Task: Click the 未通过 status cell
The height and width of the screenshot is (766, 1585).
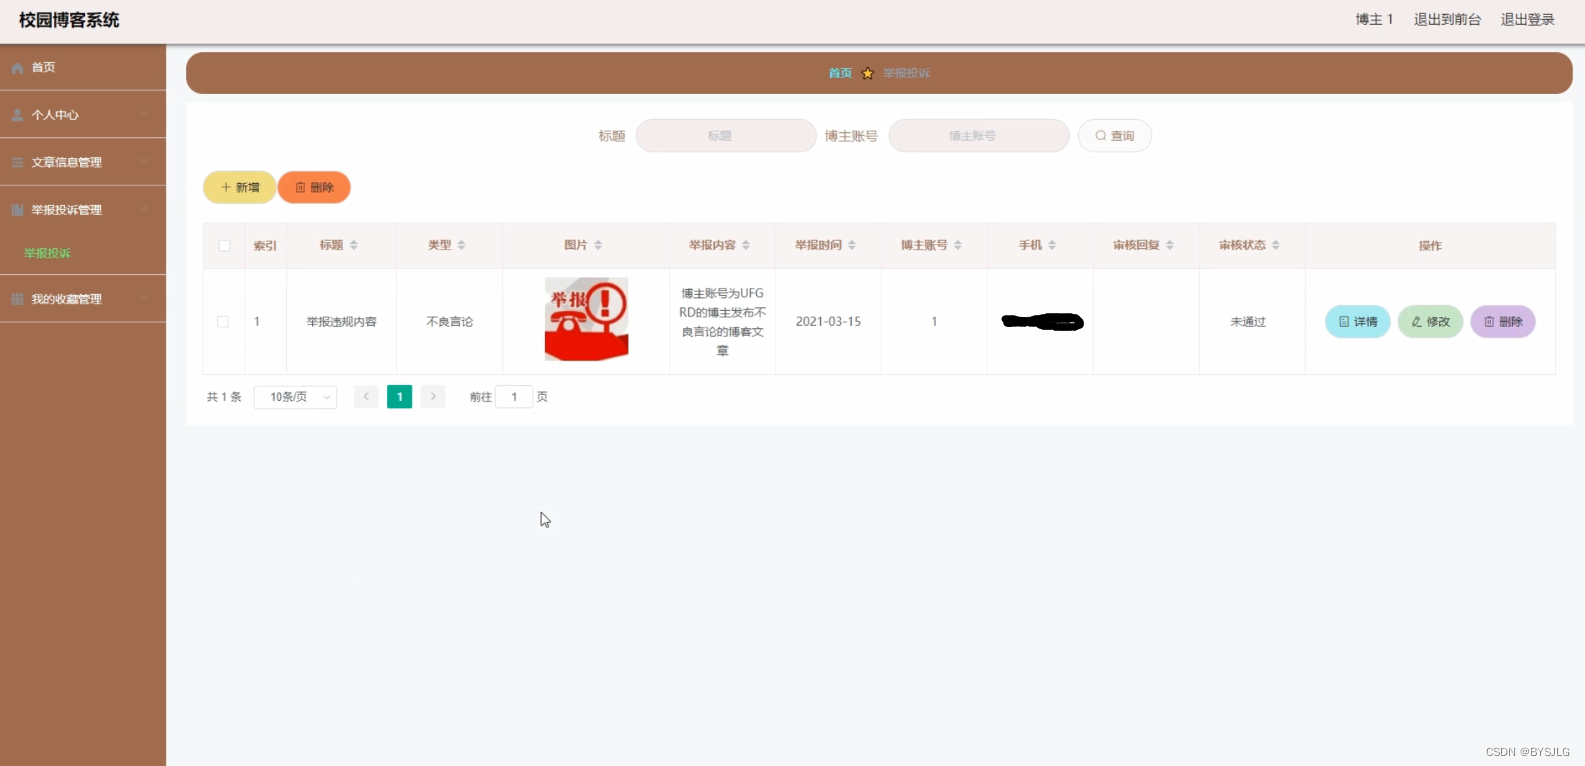Action: (x=1248, y=322)
